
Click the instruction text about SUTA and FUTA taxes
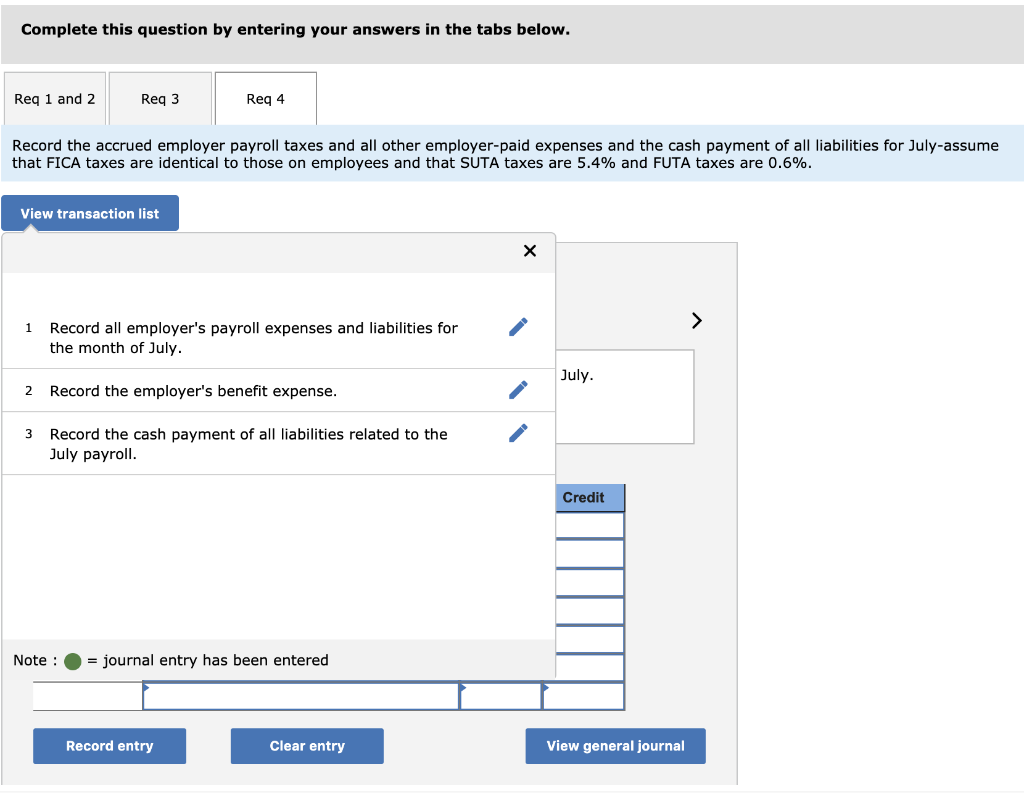point(505,154)
